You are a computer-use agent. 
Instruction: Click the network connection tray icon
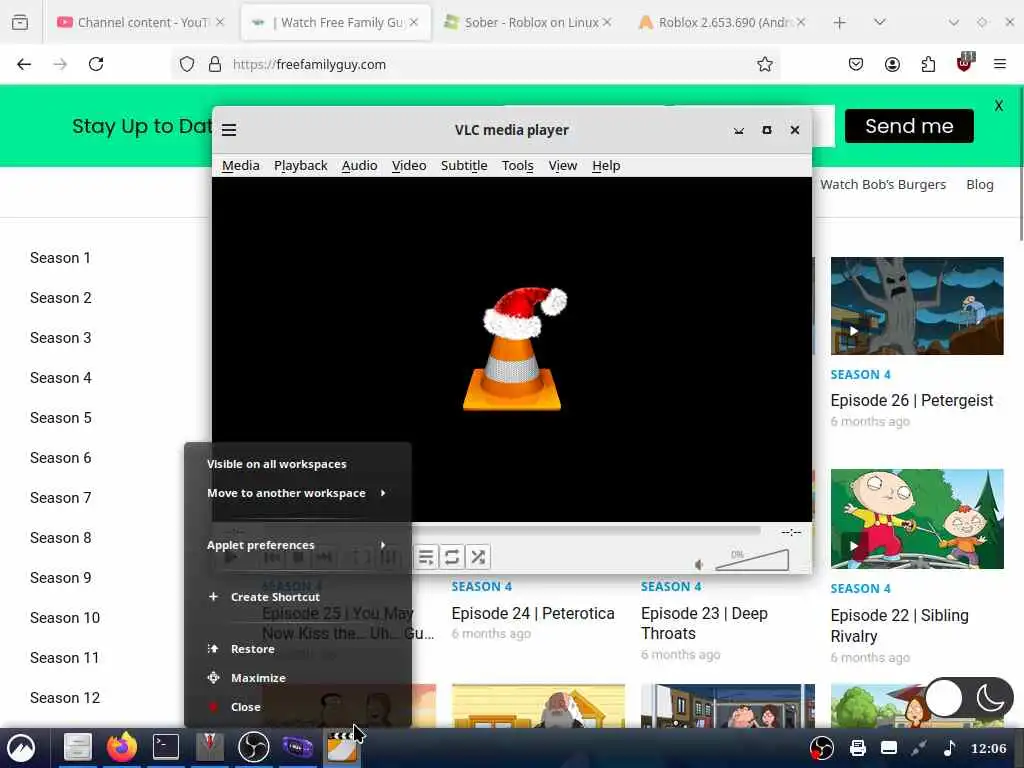tap(920, 748)
